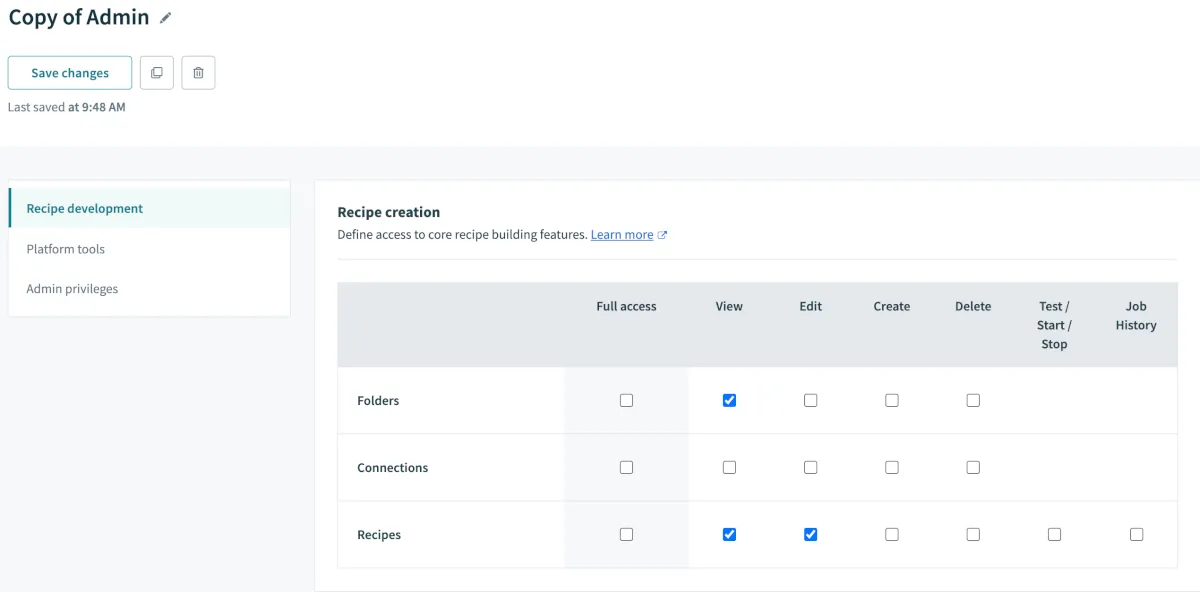Check Delete permission for Folders
Screen dimensions: 1200x592
pos(973,400)
